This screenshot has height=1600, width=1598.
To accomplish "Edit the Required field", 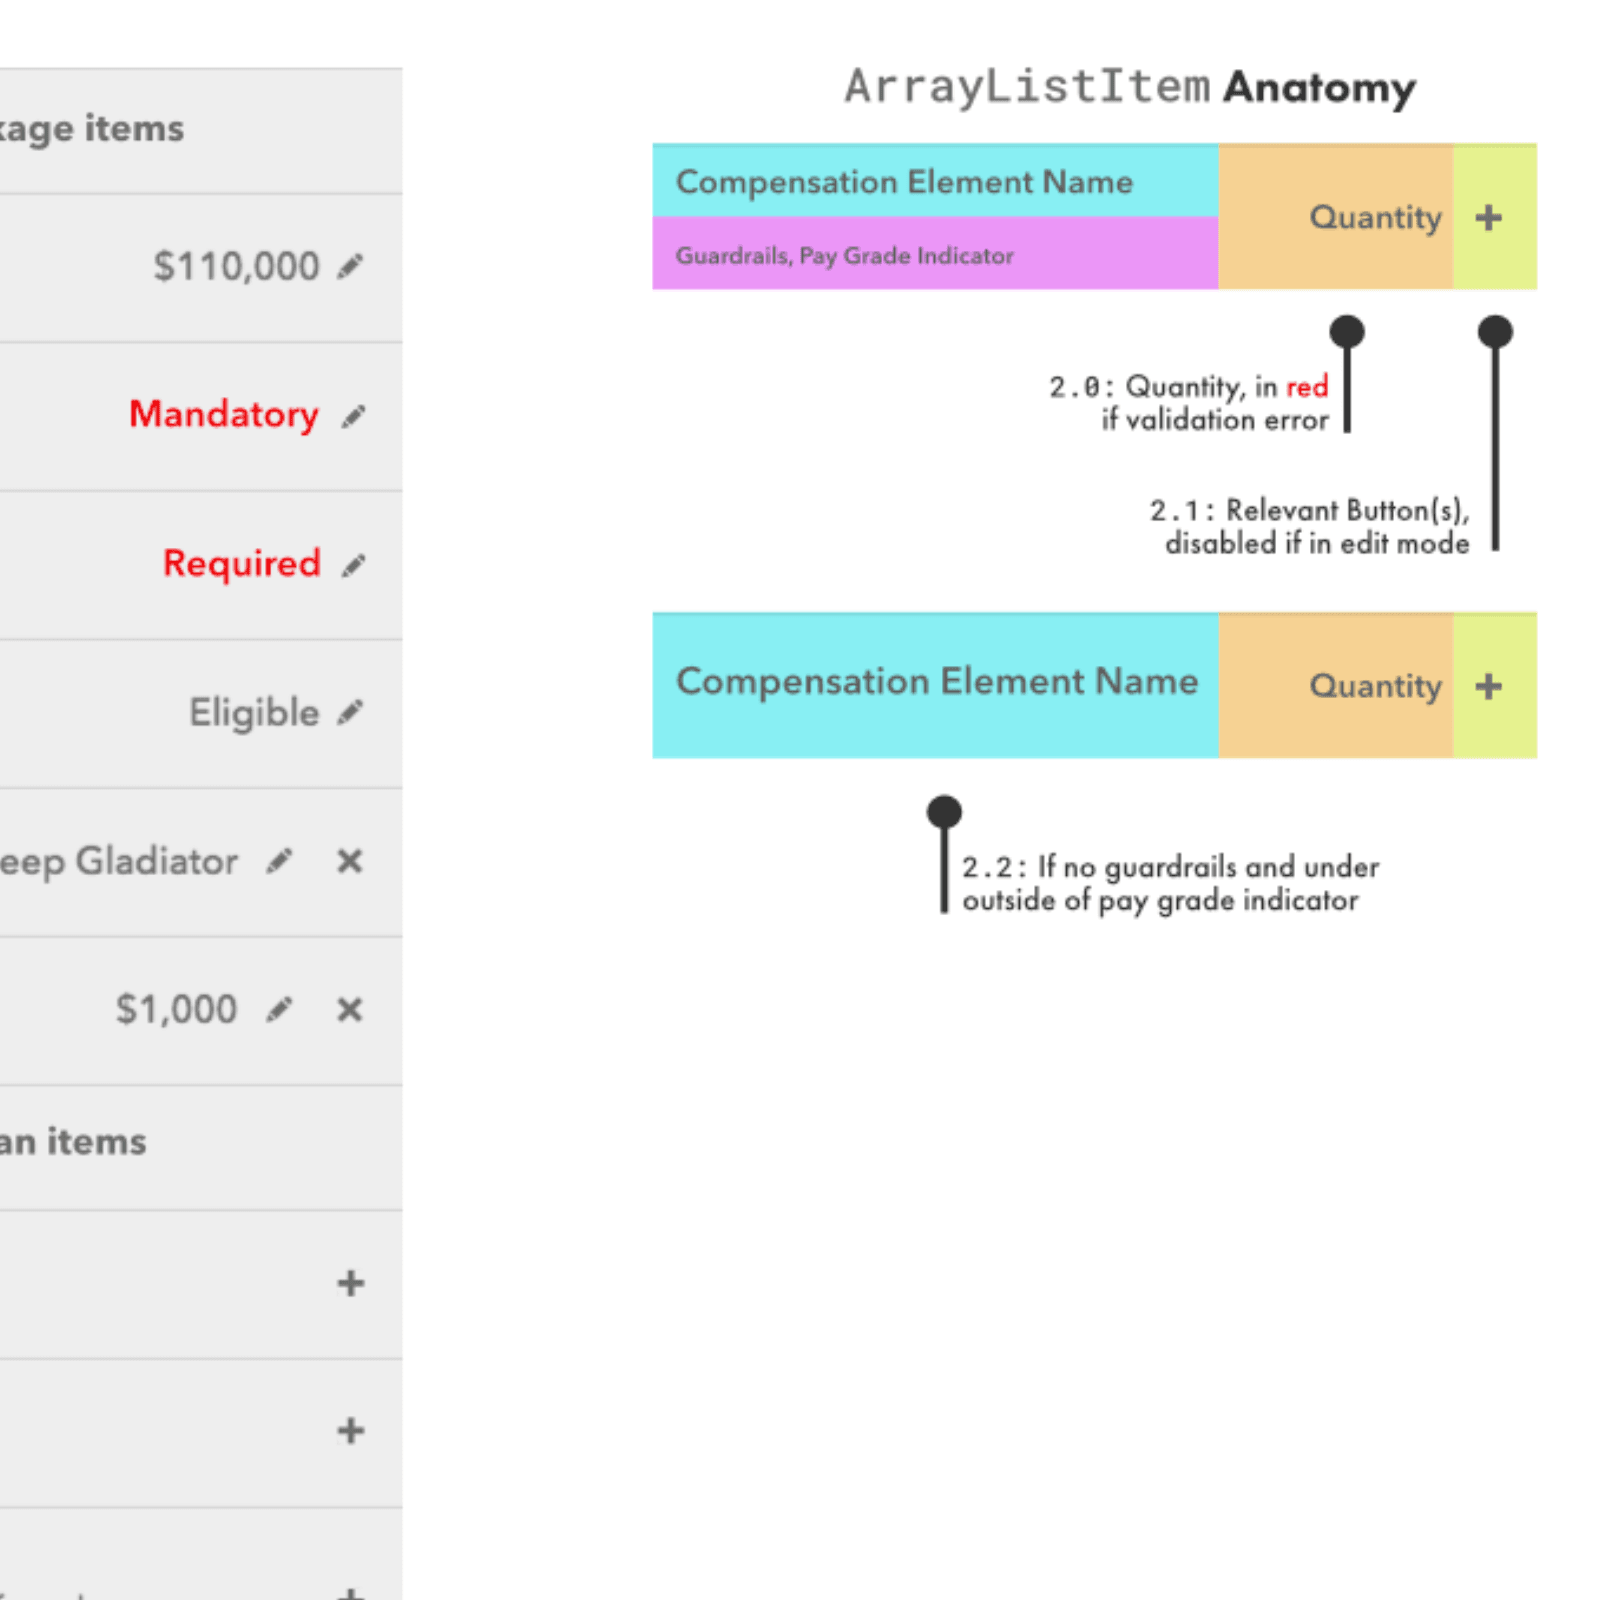I will click(x=352, y=565).
